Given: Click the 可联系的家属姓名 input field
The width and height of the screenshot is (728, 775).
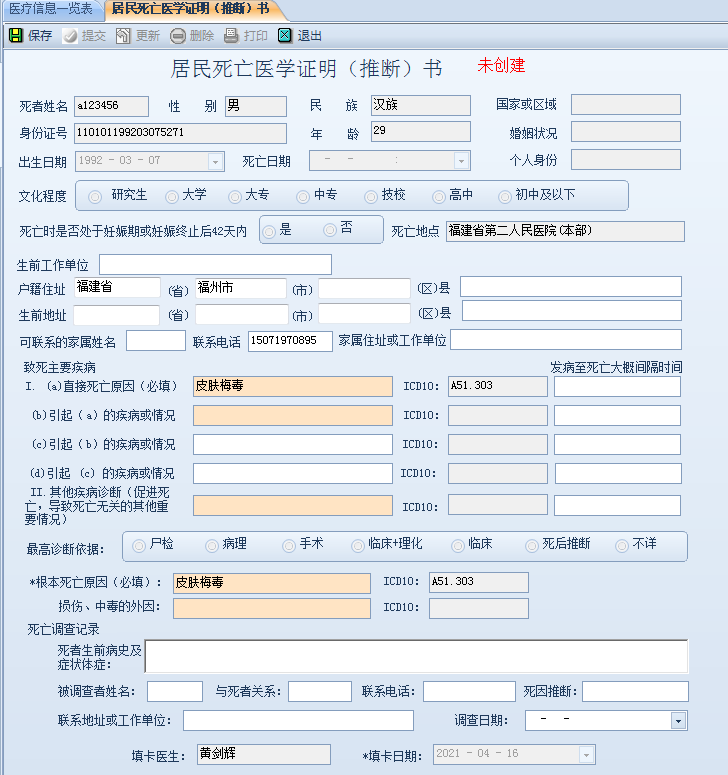Looking at the screenshot, I should [x=156, y=341].
